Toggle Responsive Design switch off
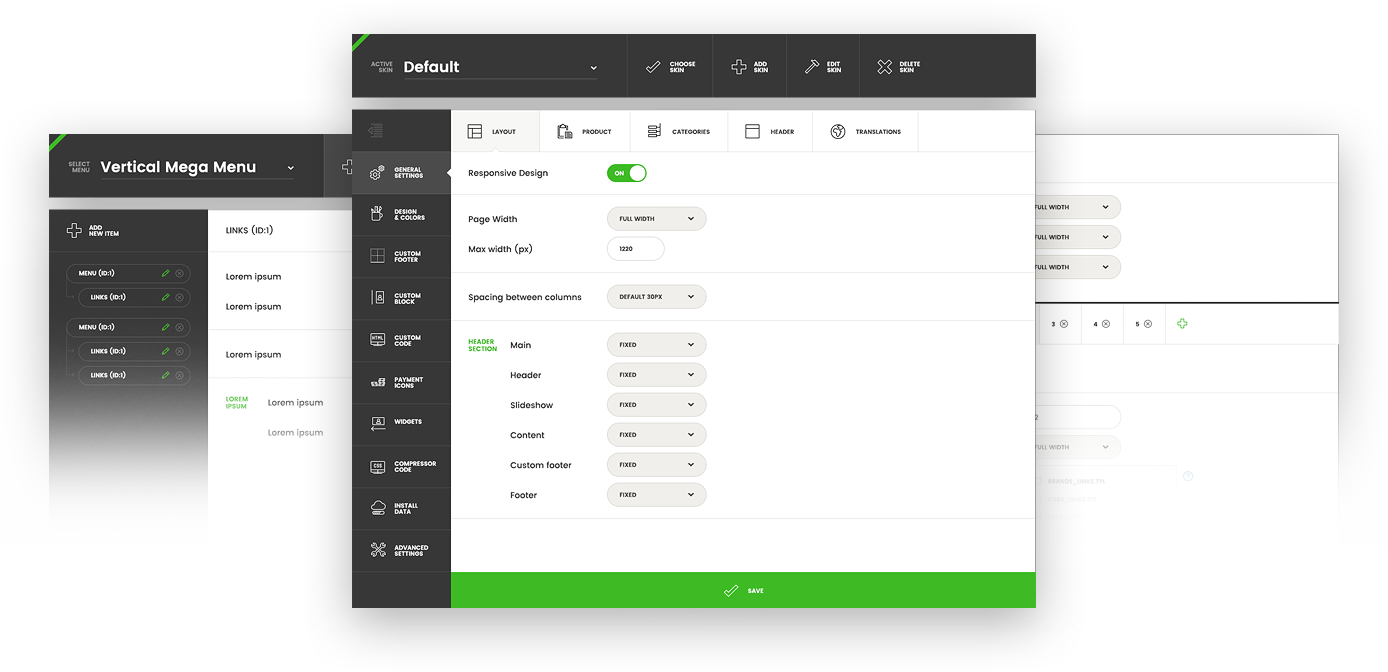The height and width of the screenshot is (672, 1388). 627,173
